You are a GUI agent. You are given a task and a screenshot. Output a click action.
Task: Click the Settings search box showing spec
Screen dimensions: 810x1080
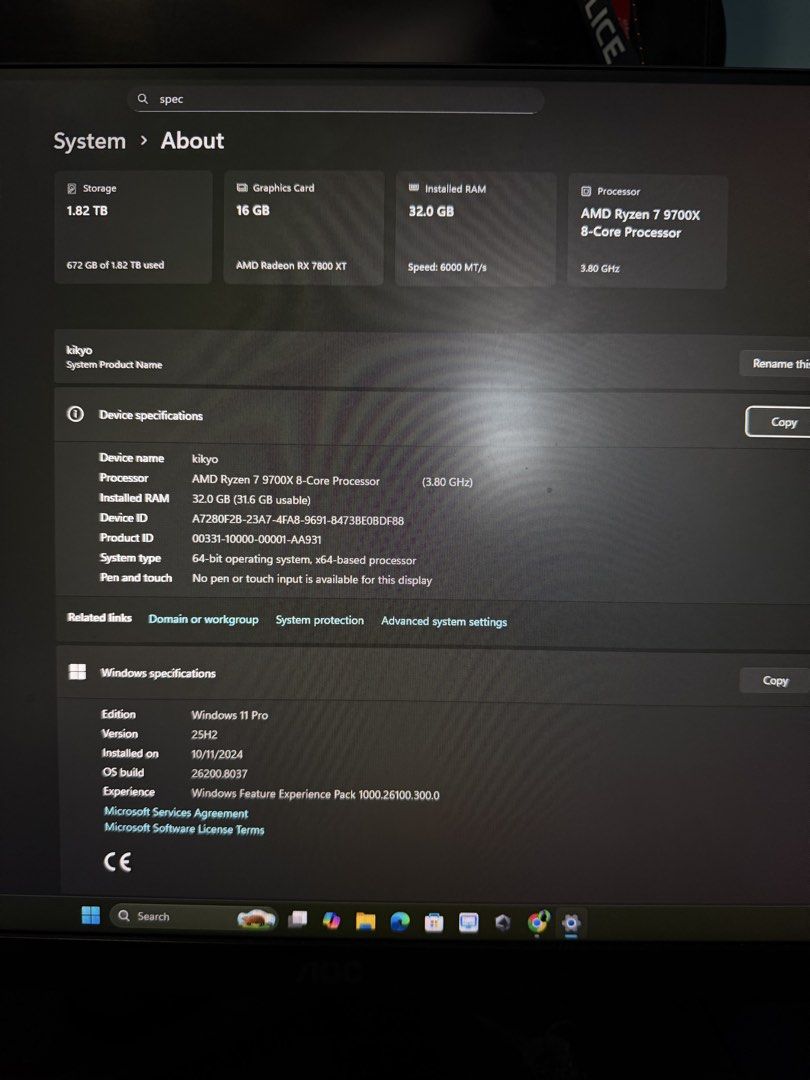337,99
